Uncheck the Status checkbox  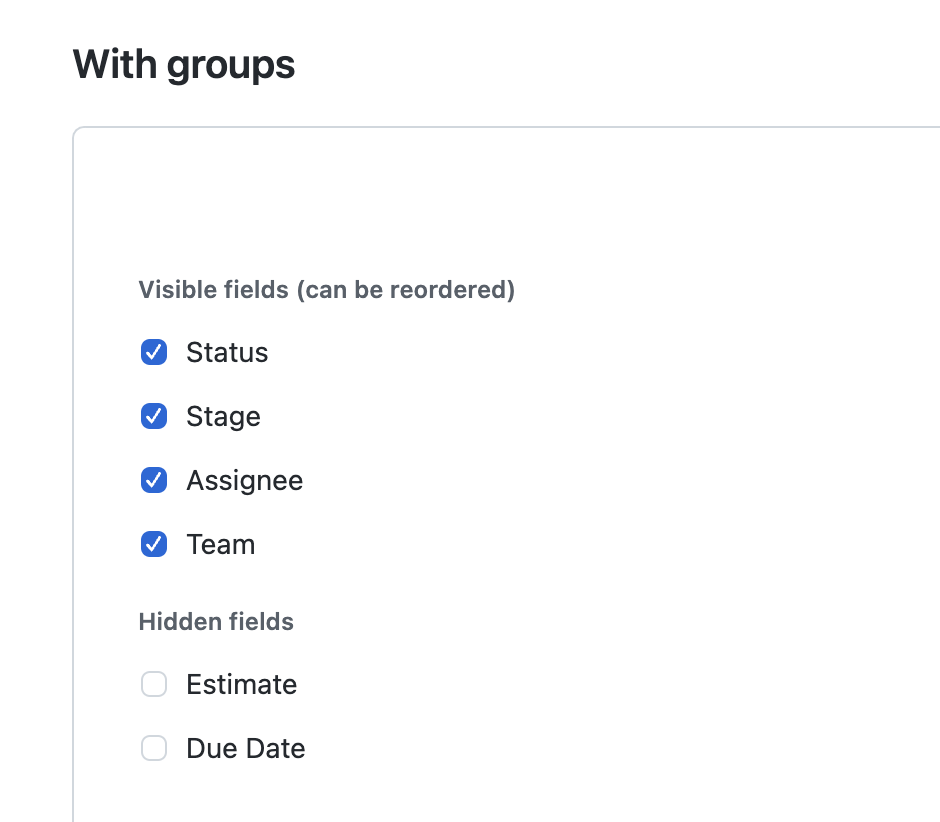[154, 352]
